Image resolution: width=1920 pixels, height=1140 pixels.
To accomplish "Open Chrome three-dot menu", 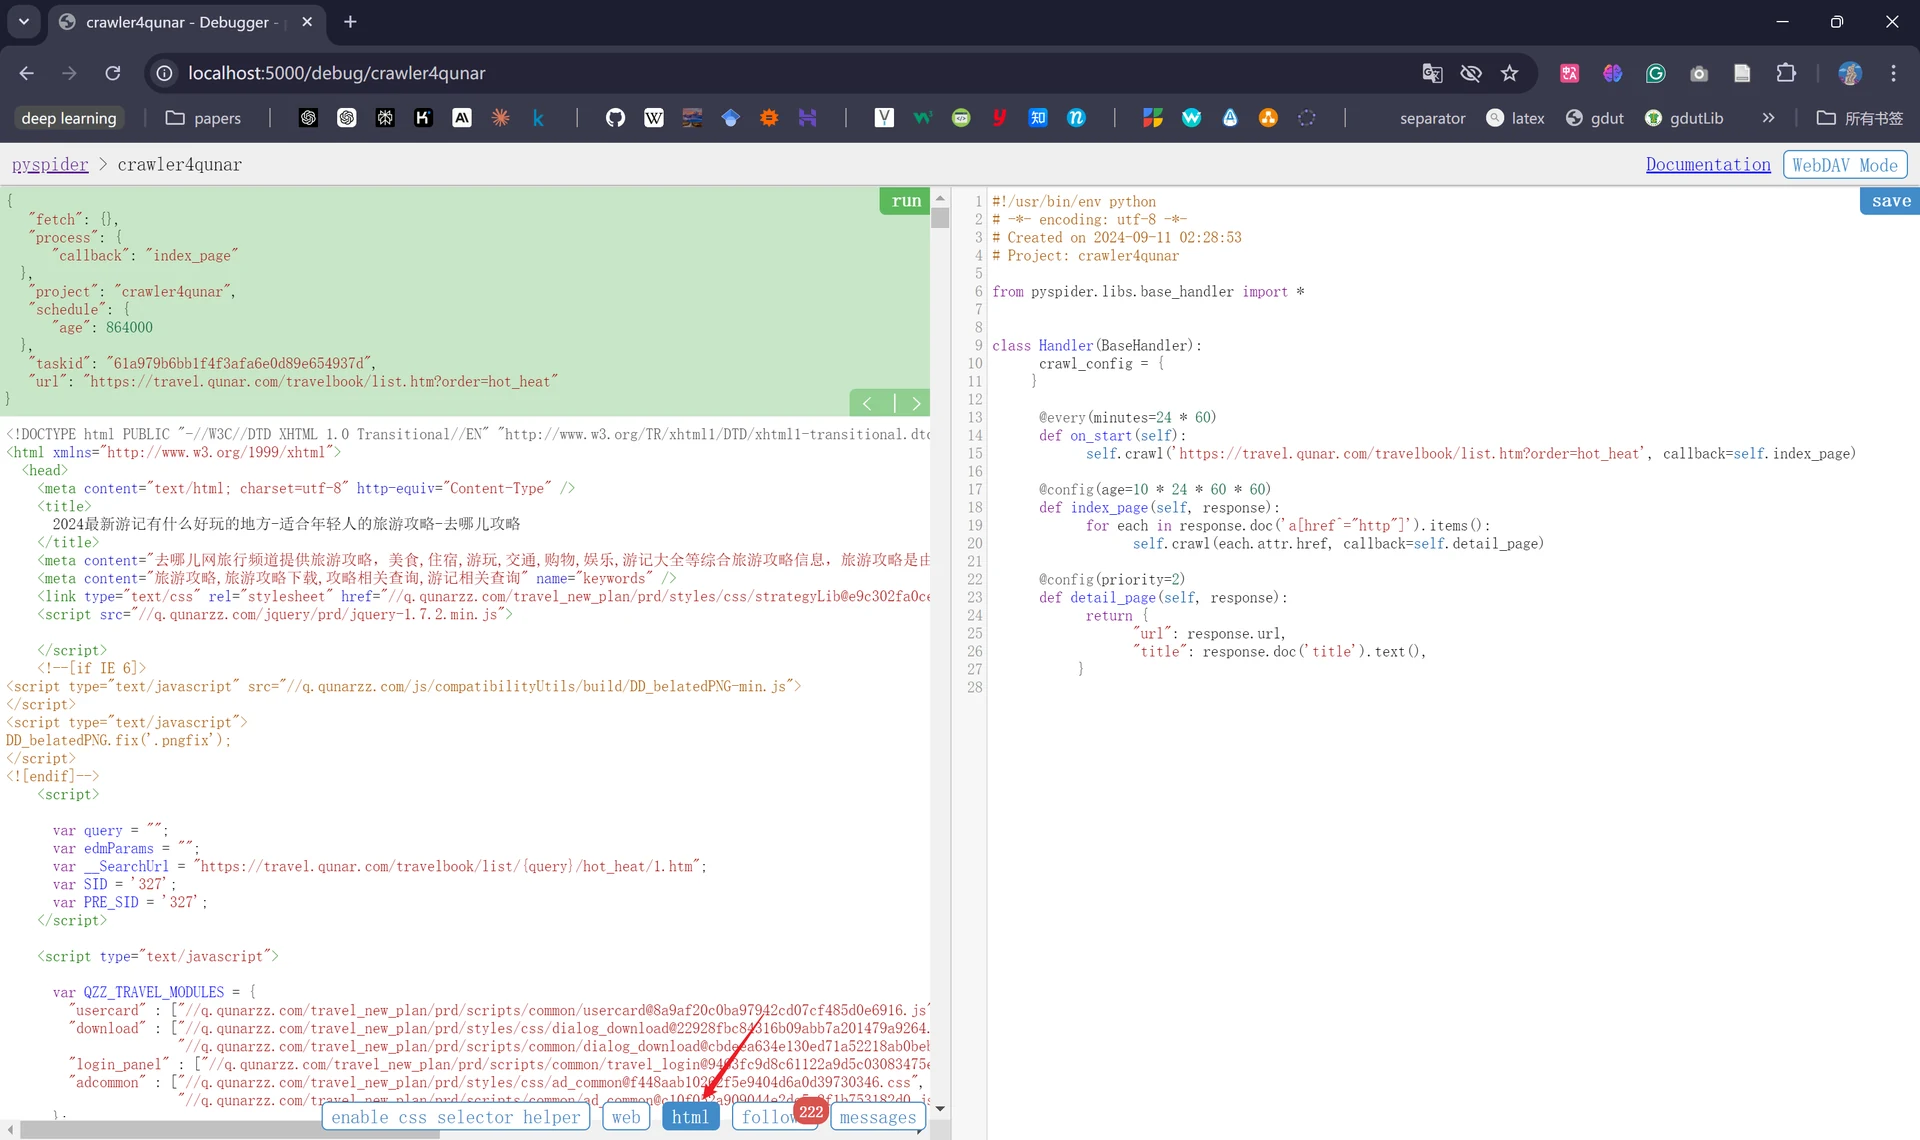I will 1893,73.
